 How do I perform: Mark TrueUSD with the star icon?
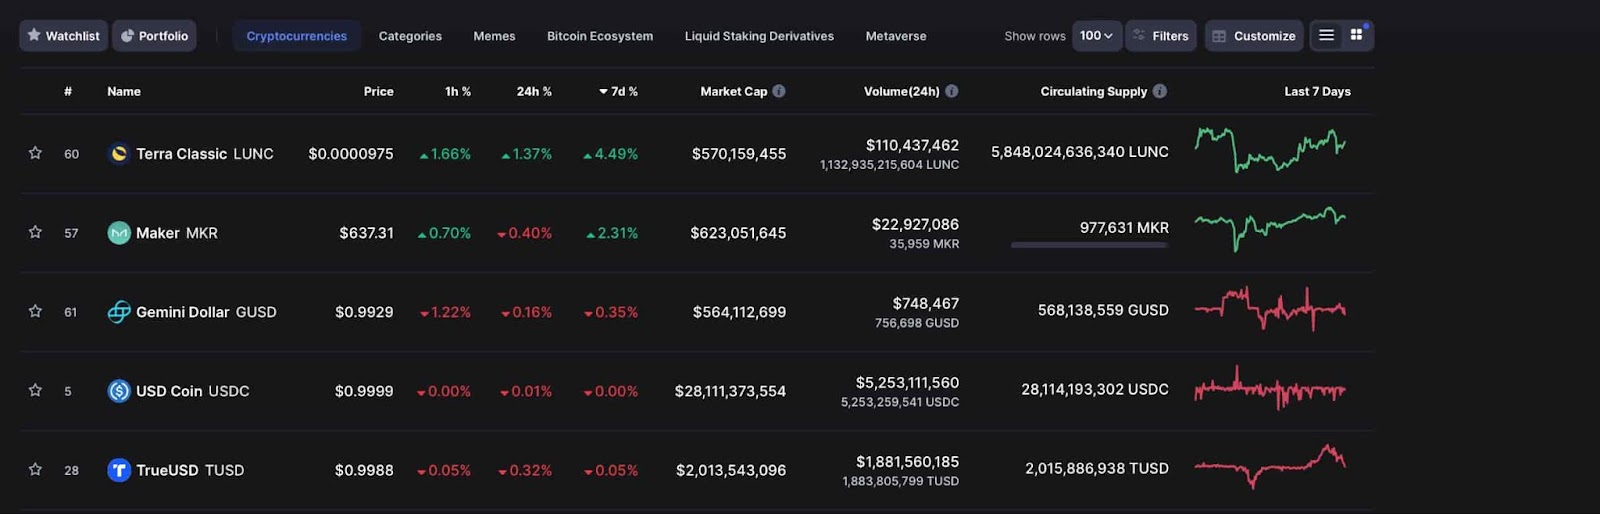35,469
